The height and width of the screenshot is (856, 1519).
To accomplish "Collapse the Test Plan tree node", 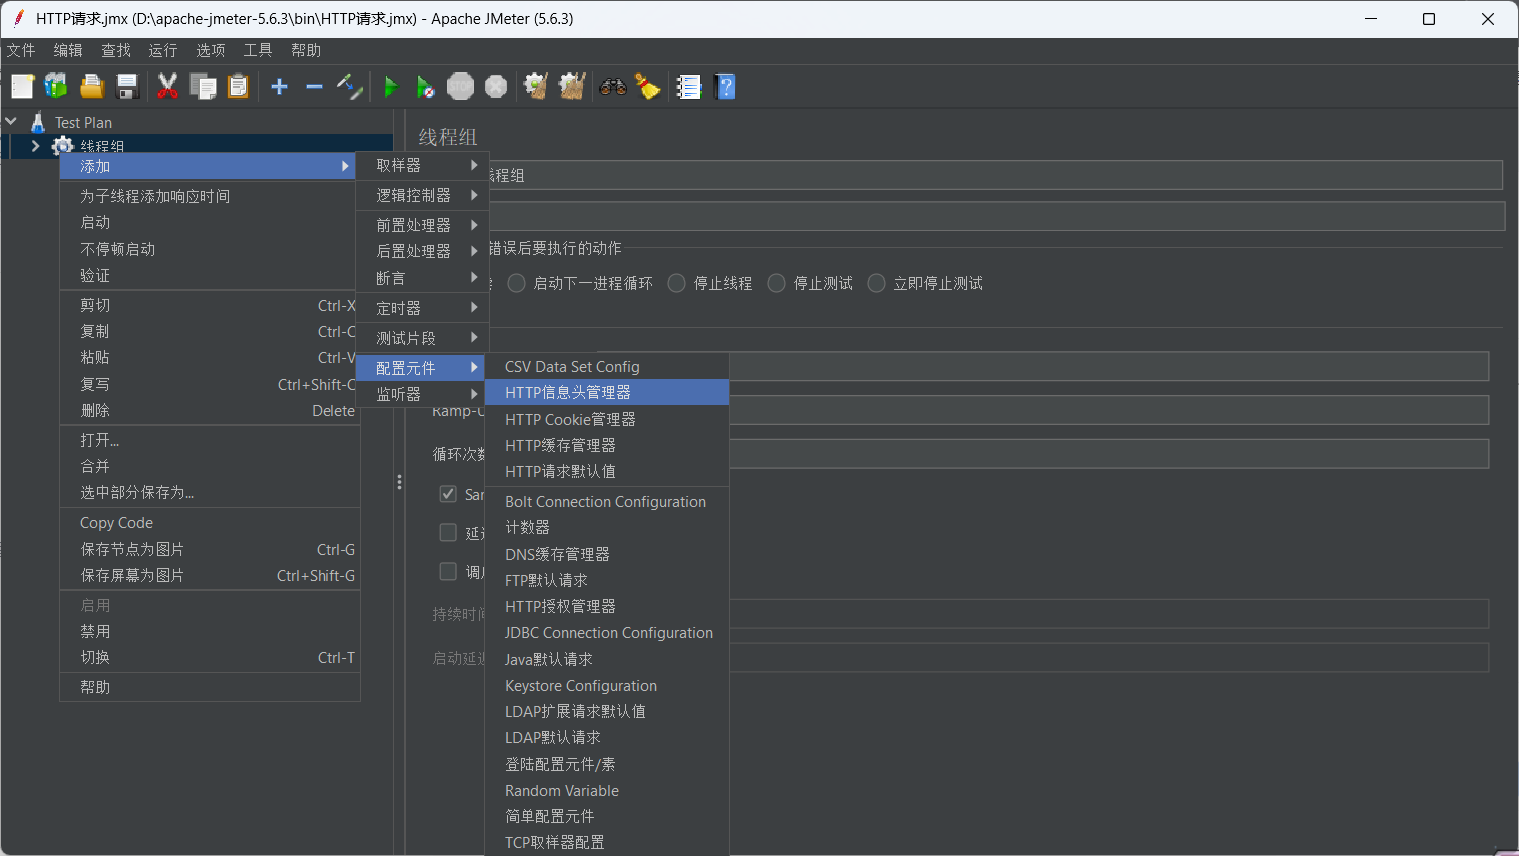I will tap(11, 122).
